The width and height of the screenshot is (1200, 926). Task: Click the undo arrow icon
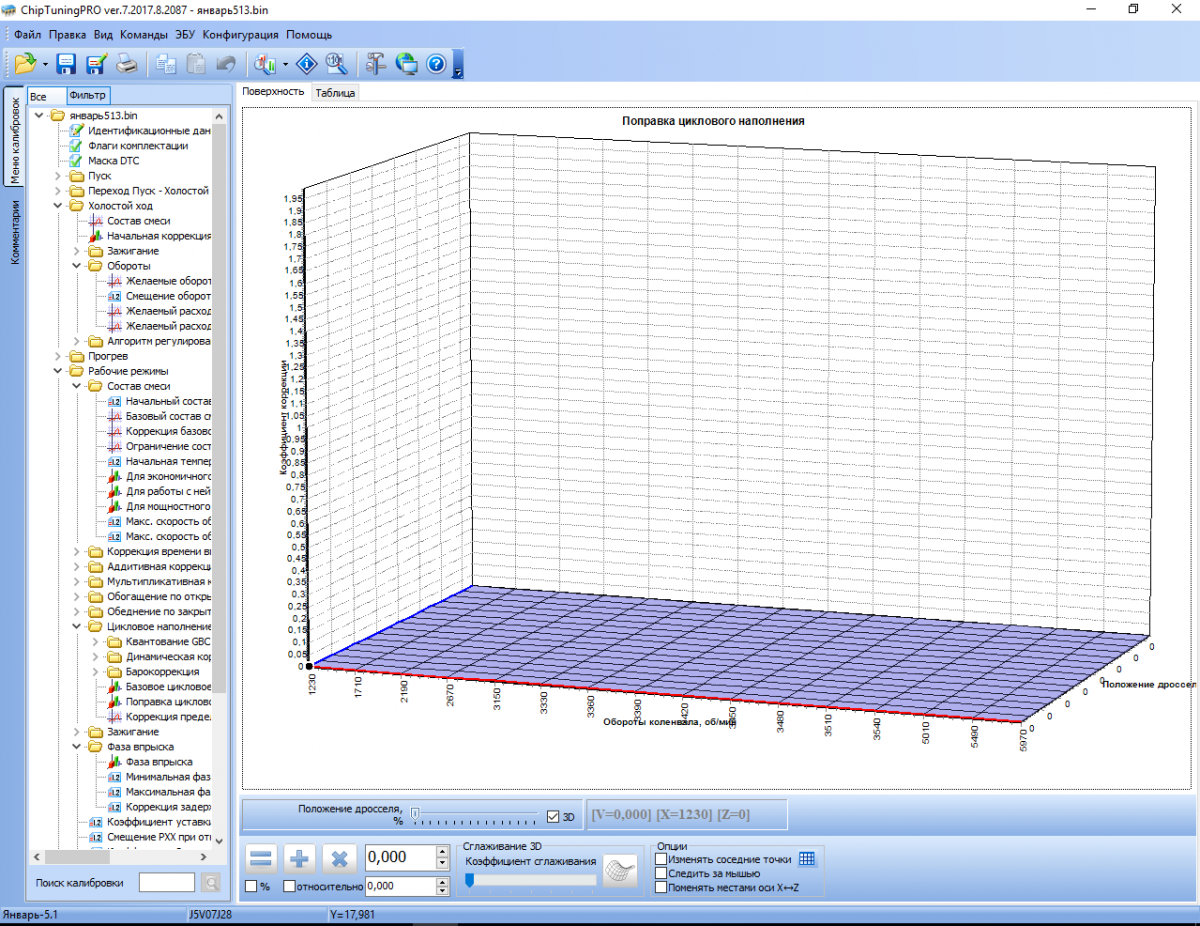[x=226, y=64]
